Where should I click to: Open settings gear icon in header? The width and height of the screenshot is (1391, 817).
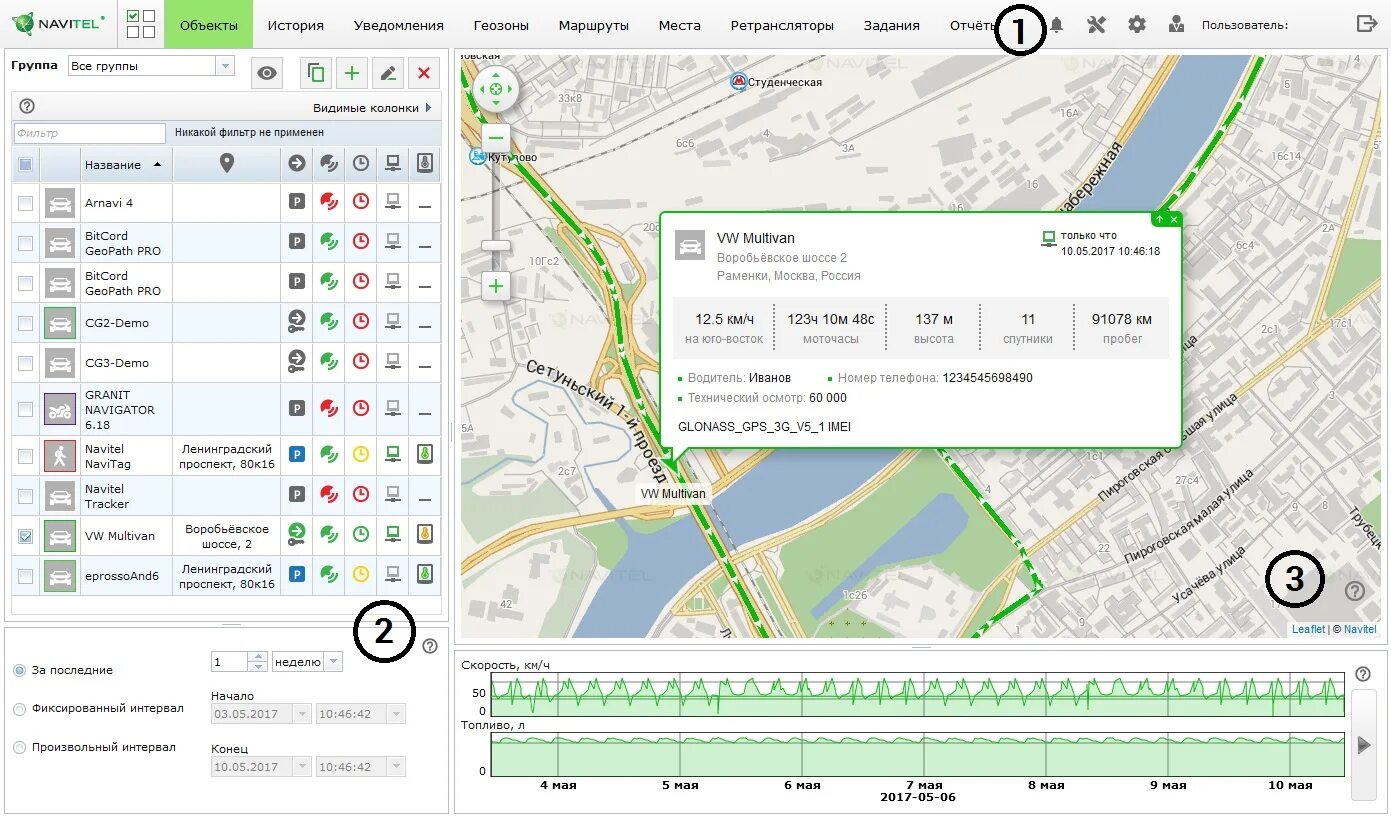[x=1137, y=25]
